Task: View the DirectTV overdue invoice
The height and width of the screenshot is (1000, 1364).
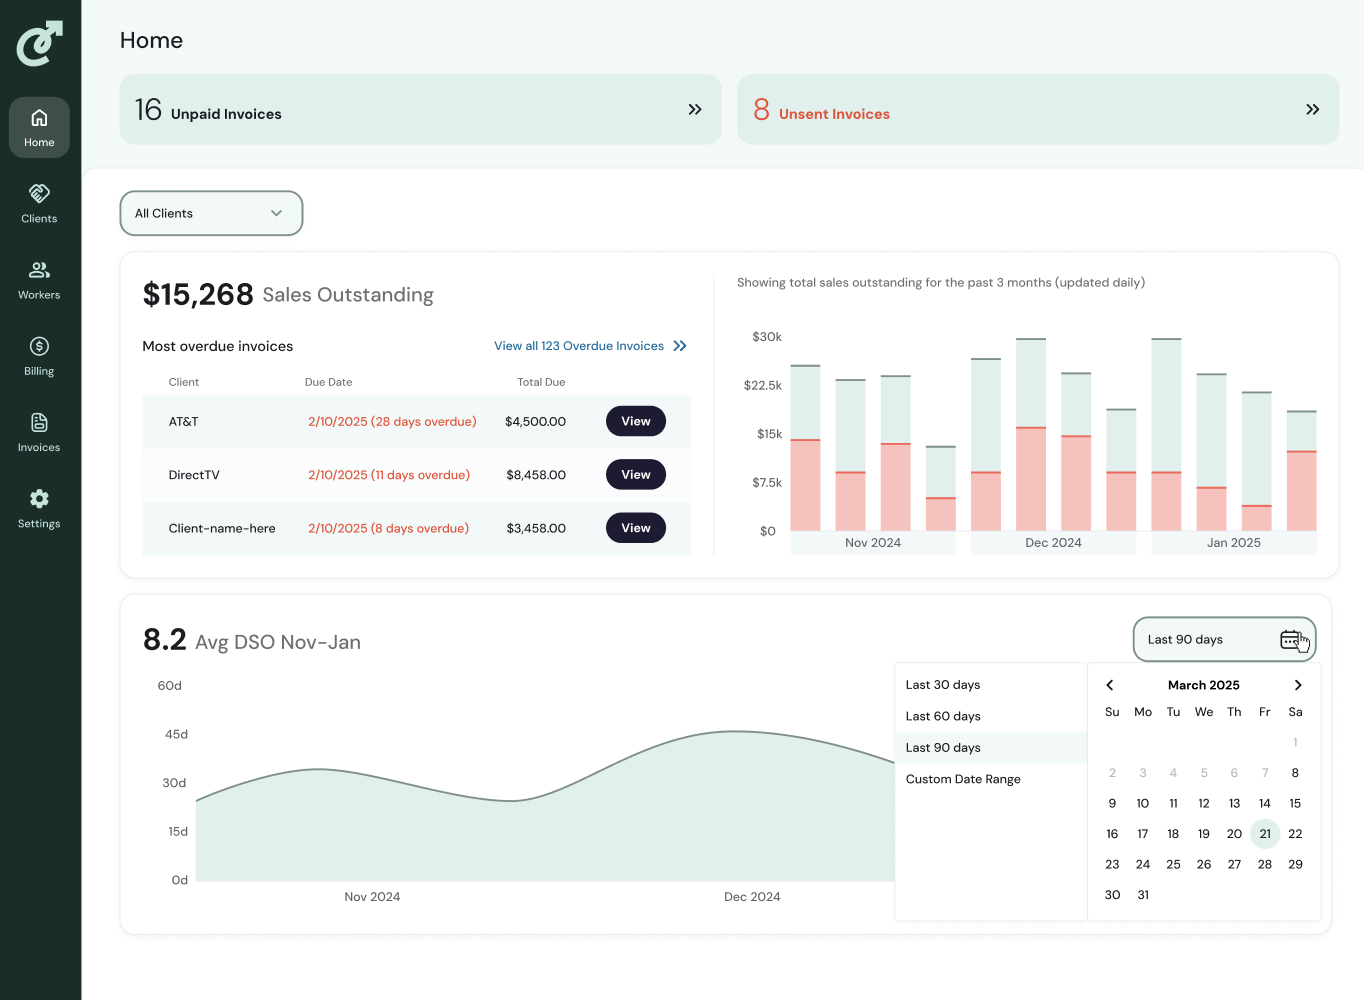Action: tap(636, 474)
